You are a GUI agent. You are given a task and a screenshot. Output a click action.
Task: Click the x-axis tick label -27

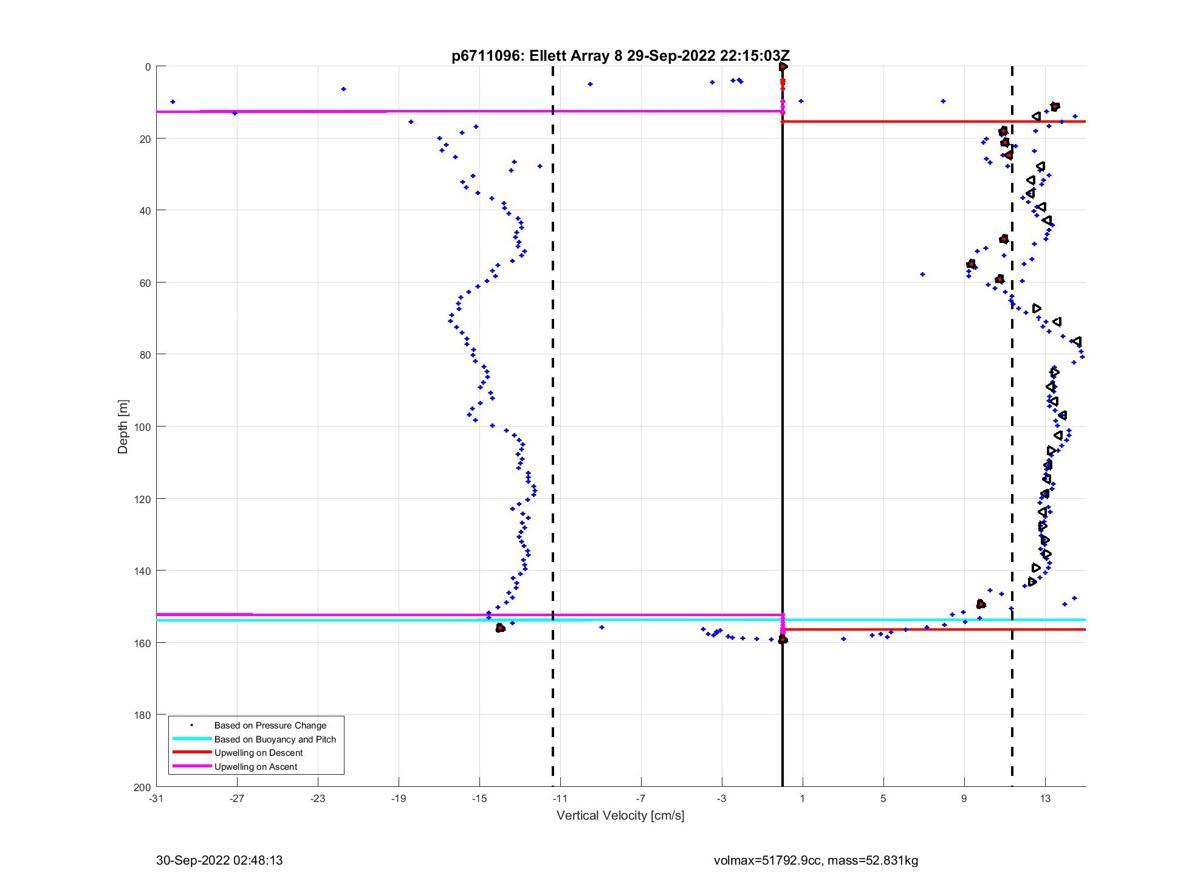(x=237, y=799)
